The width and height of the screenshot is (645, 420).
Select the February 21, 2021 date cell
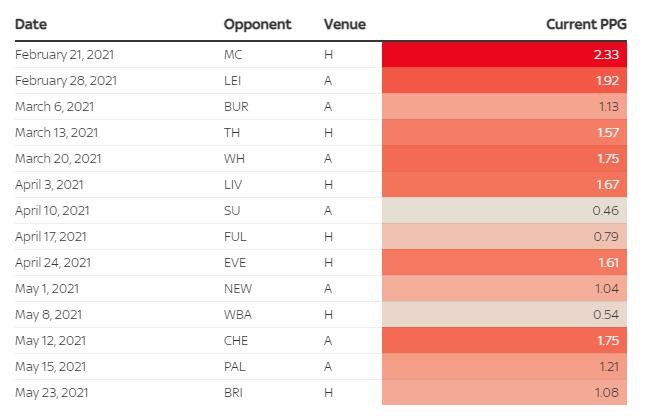pos(65,55)
